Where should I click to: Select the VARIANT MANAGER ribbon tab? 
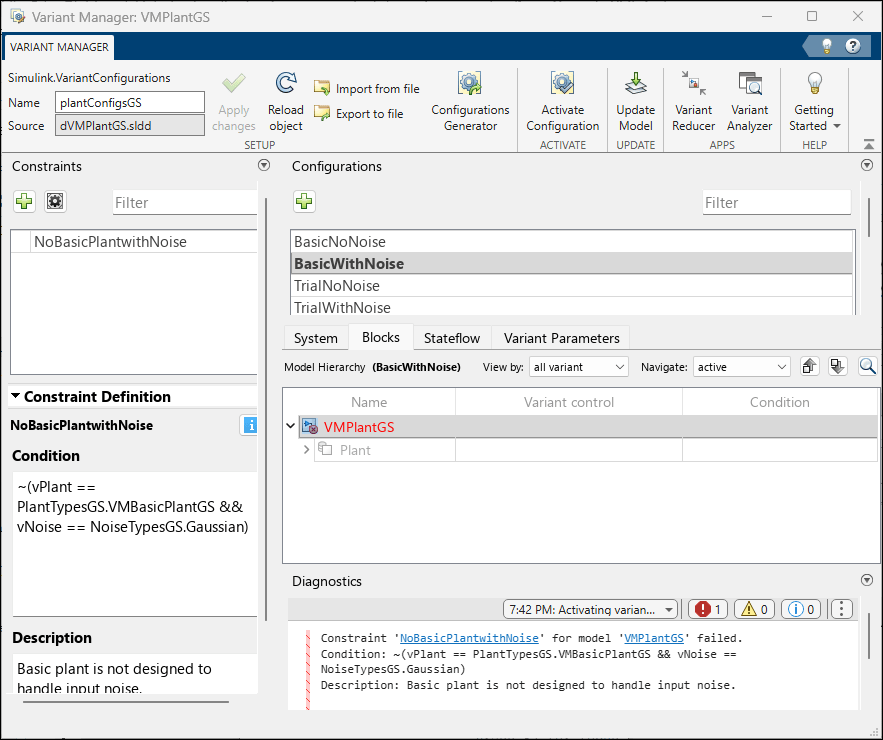click(59, 47)
